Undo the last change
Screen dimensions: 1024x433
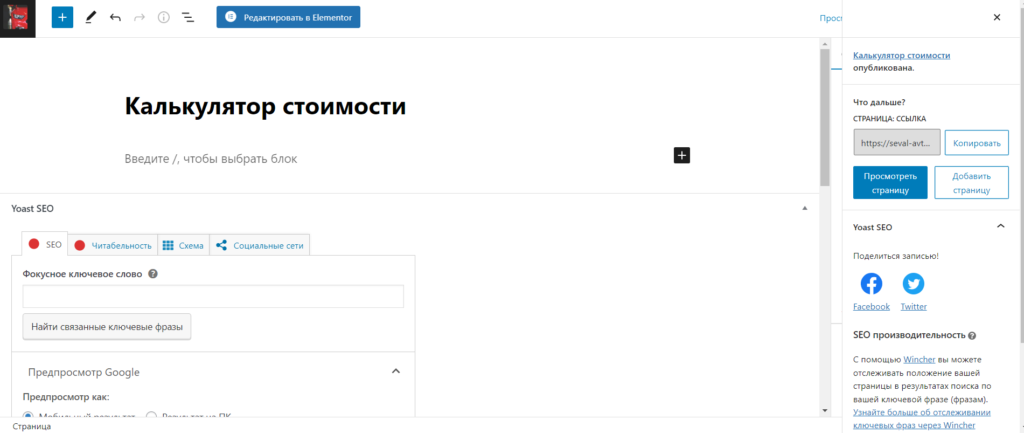click(x=116, y=18)
